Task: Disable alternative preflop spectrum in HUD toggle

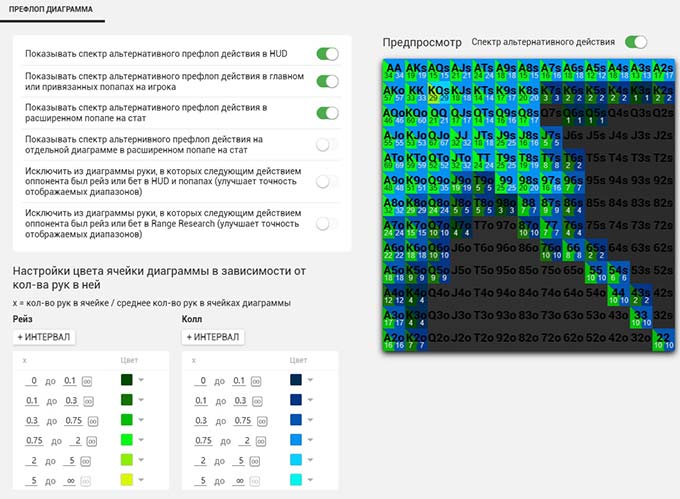Action: pyautogui.click(x=327, y=54)
